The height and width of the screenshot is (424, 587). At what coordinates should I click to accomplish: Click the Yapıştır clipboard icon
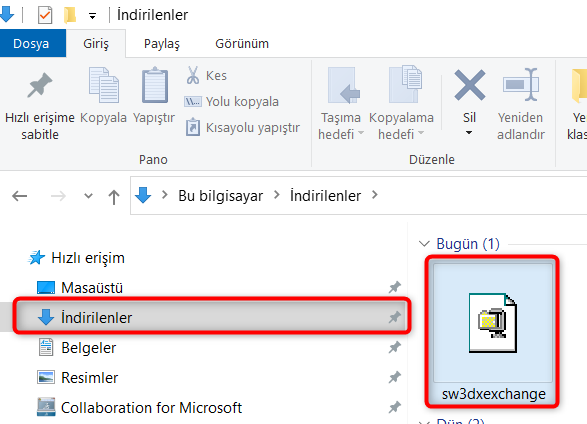tap(154, 85)
